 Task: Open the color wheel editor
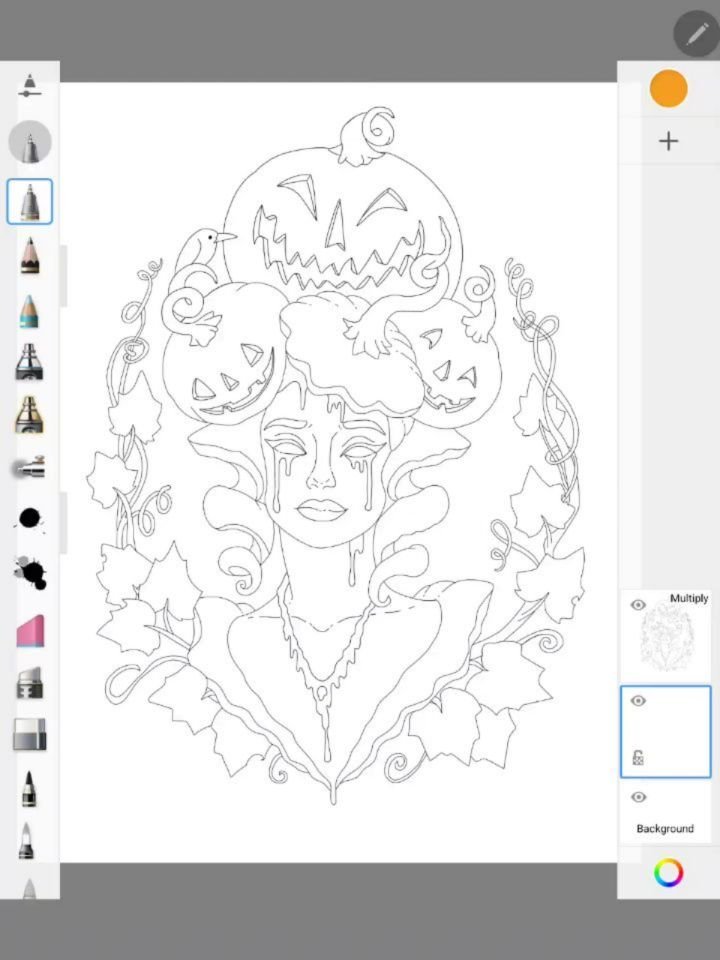coord(668,872)
